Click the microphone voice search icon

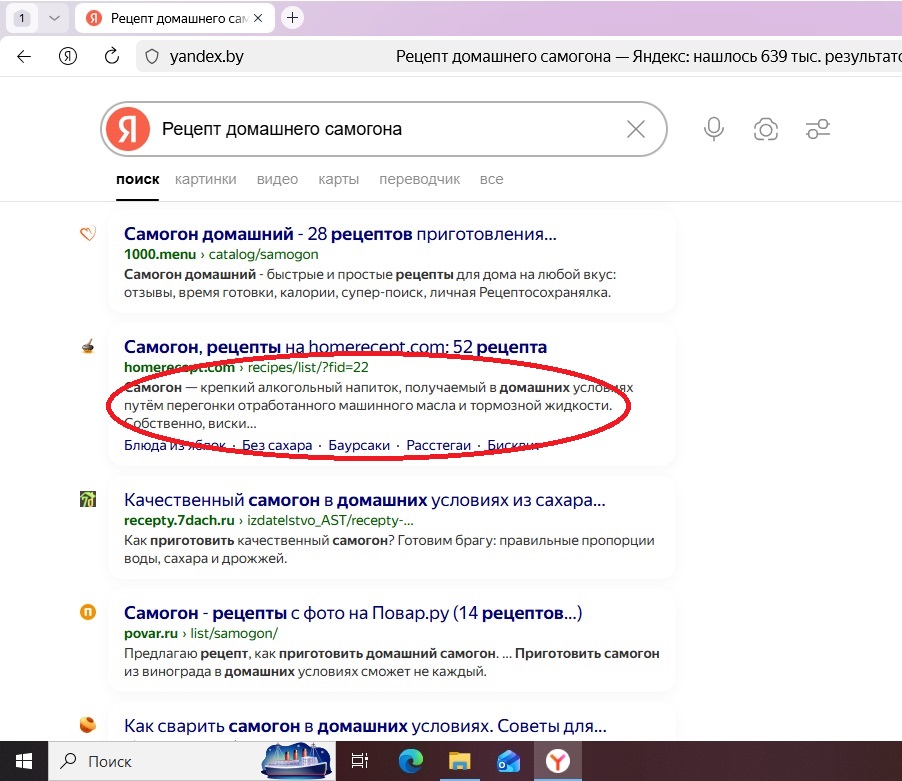[x=713, y=129]
